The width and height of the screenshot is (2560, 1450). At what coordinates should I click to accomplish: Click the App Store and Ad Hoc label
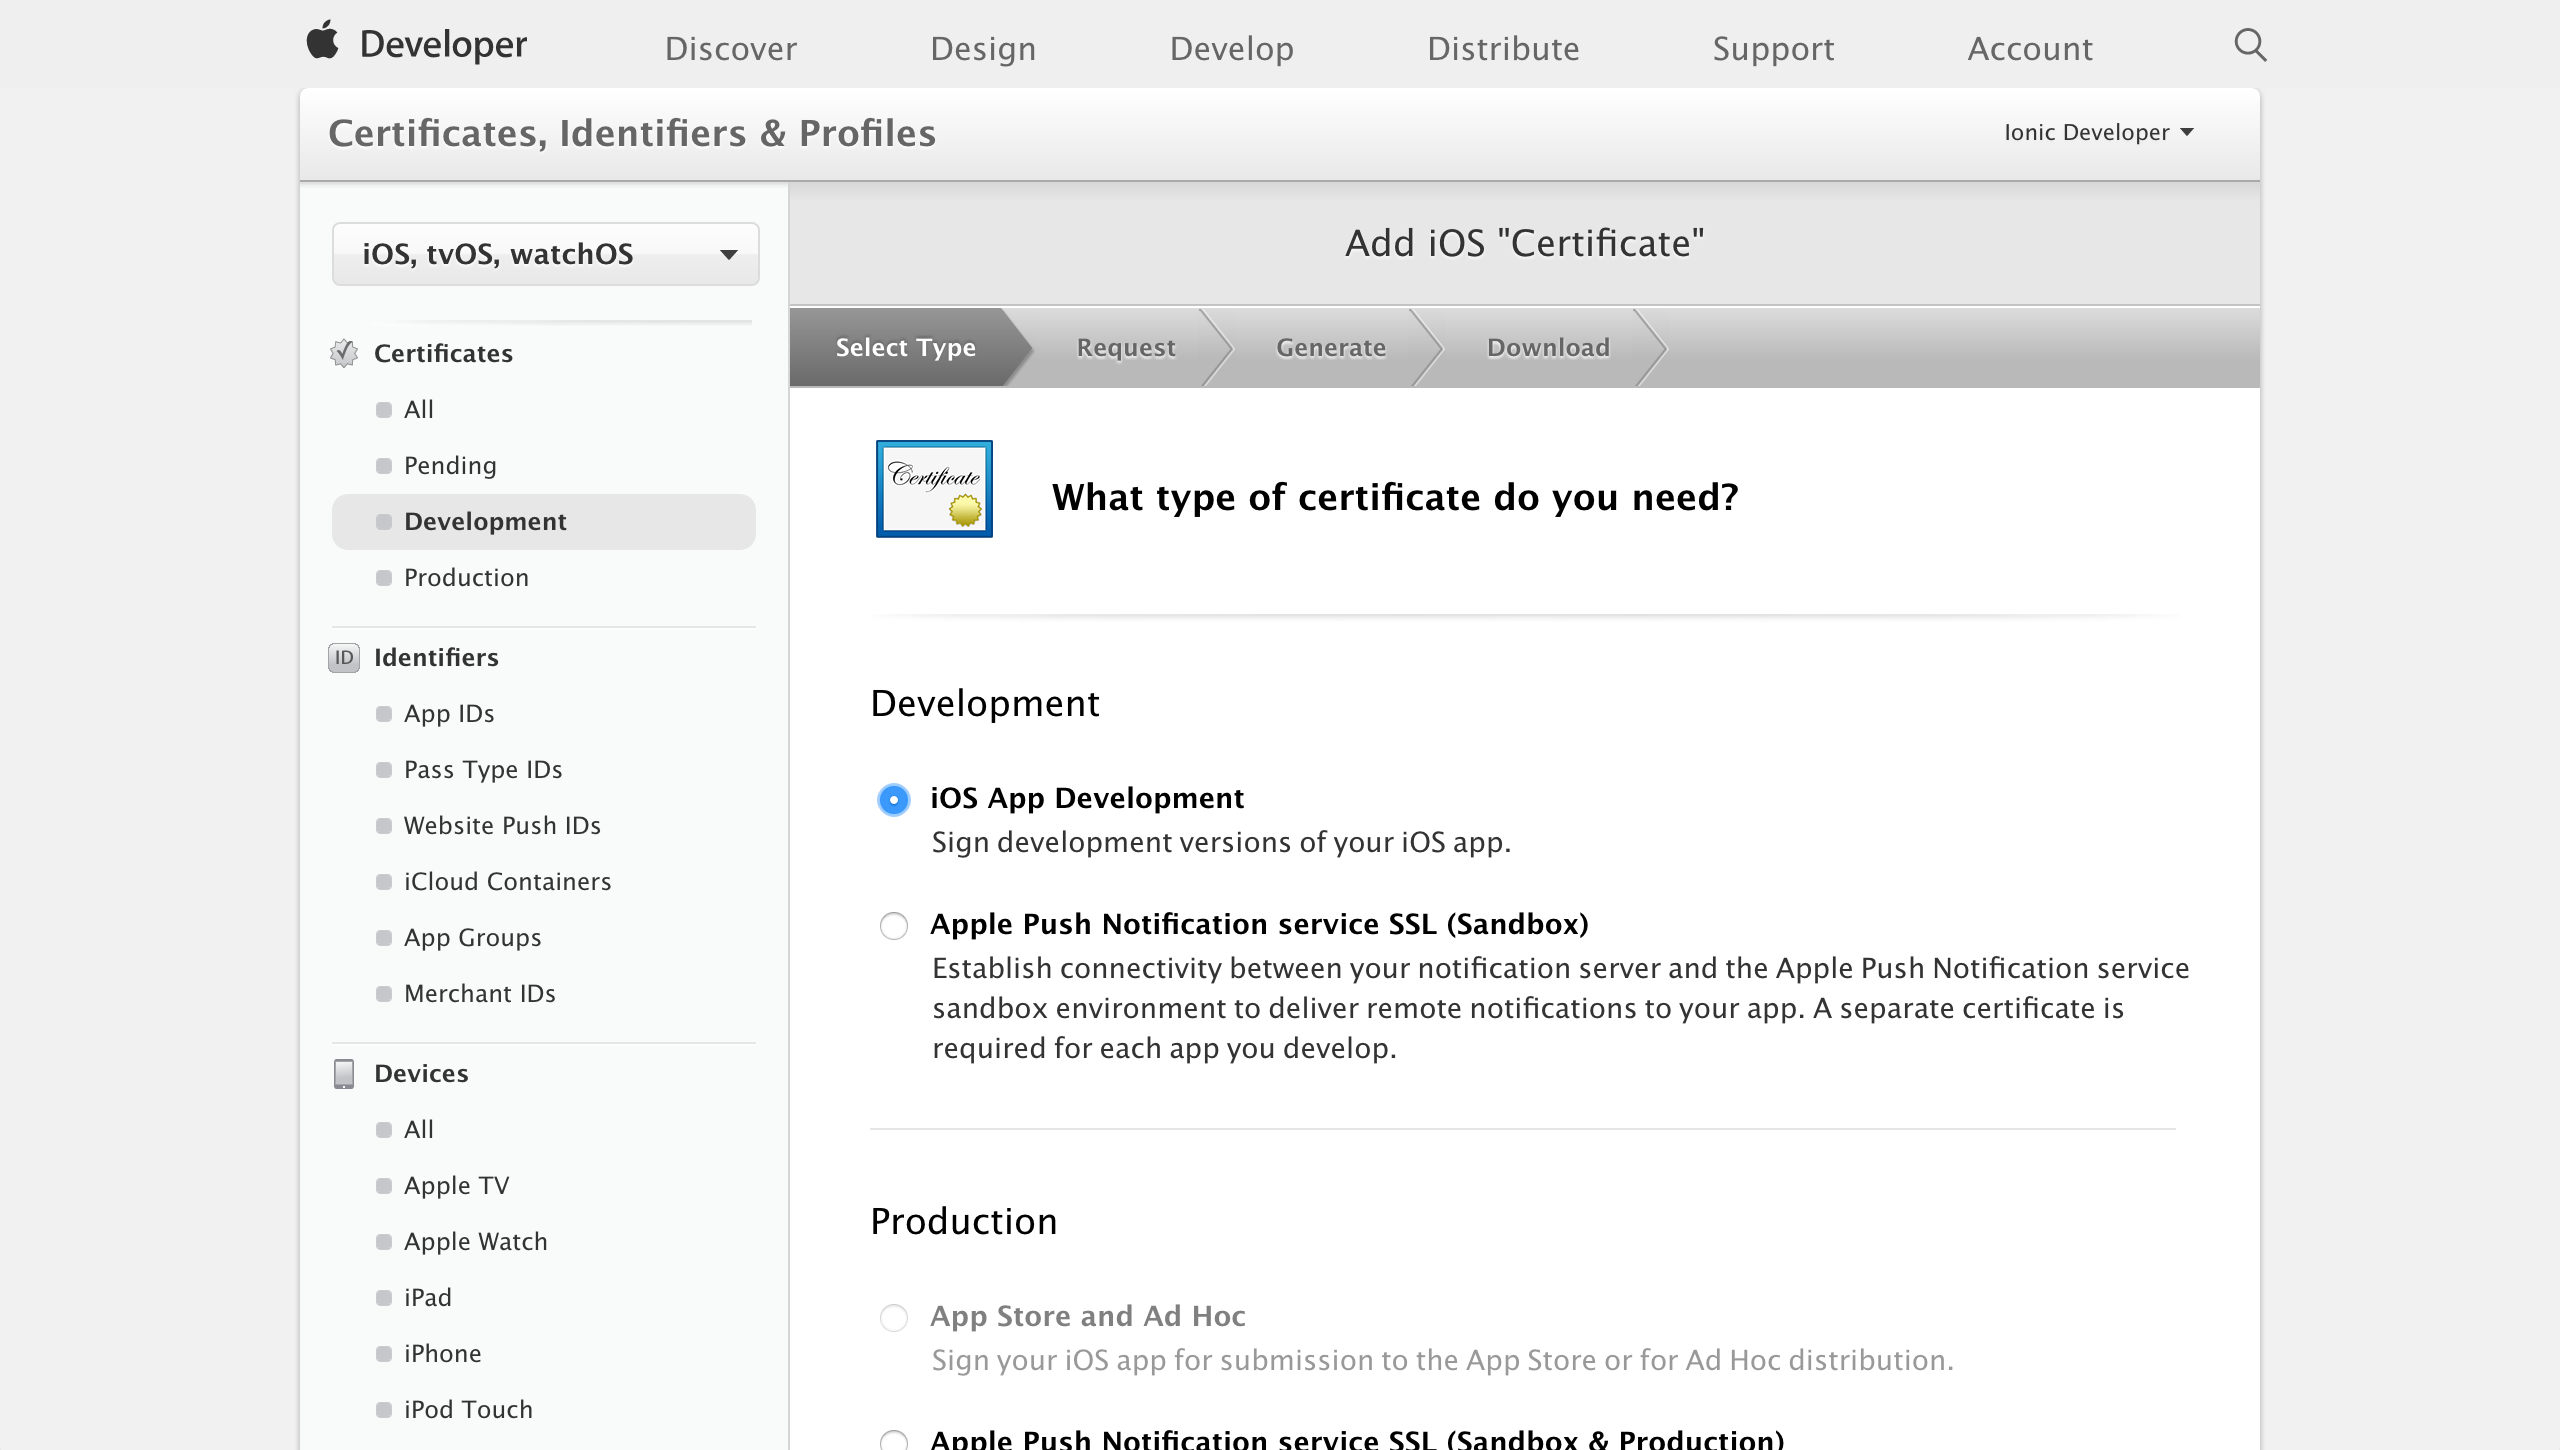coord(1088,1316)
